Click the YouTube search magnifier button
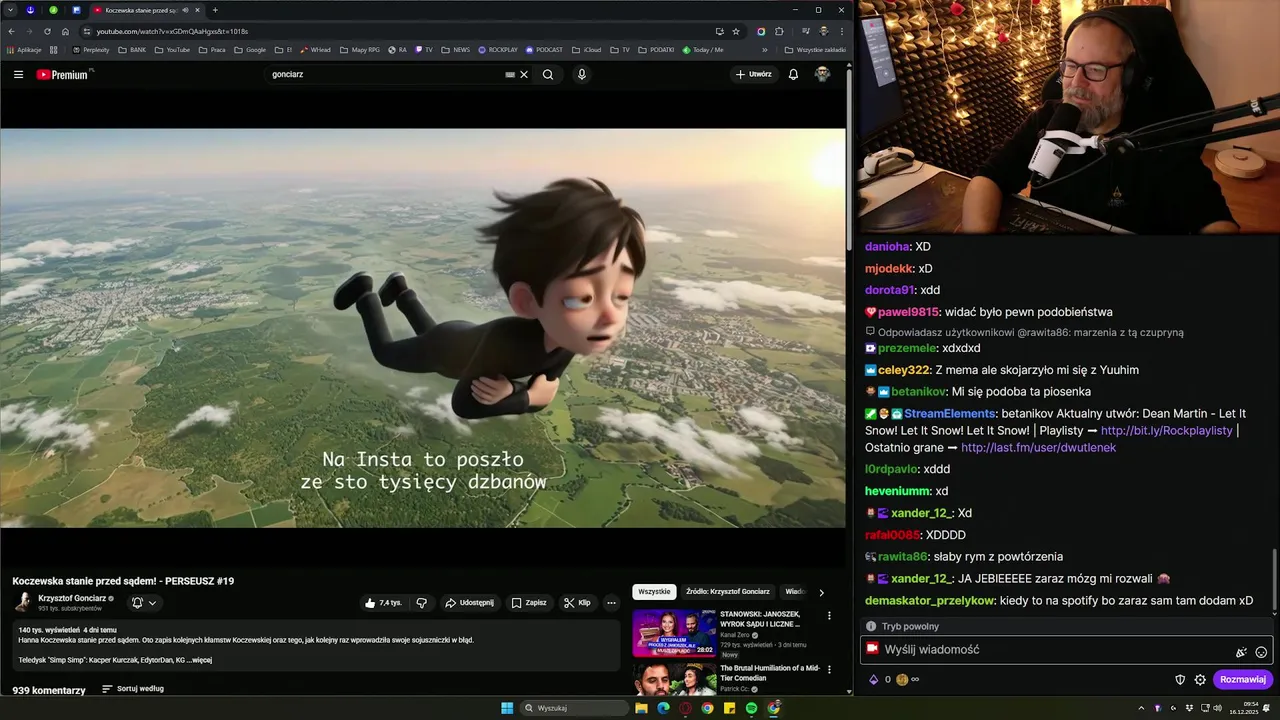This screenshot has width=1280, height=720. (x=548, y=74)
